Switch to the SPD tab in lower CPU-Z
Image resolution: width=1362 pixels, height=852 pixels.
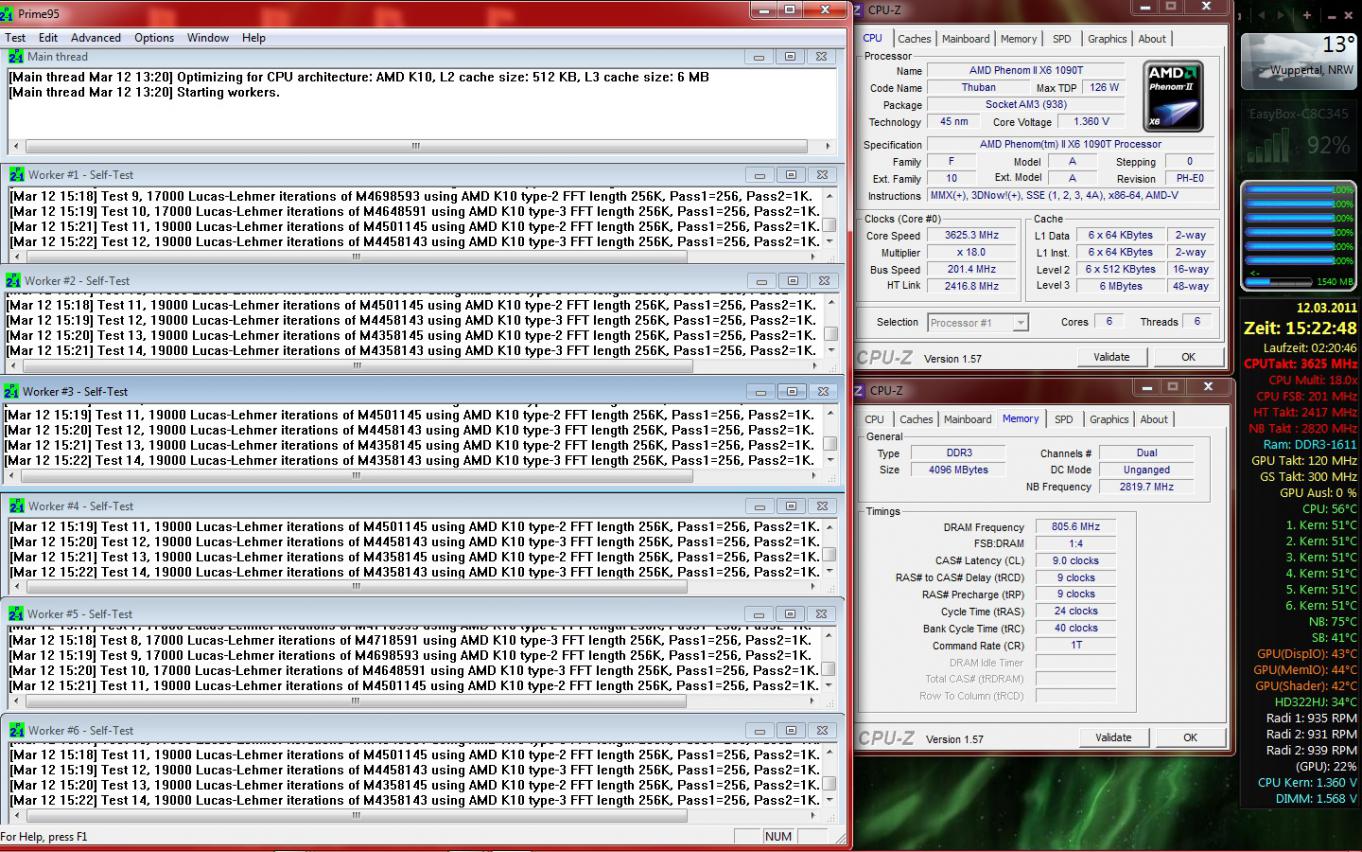(x=1064, y=420)
